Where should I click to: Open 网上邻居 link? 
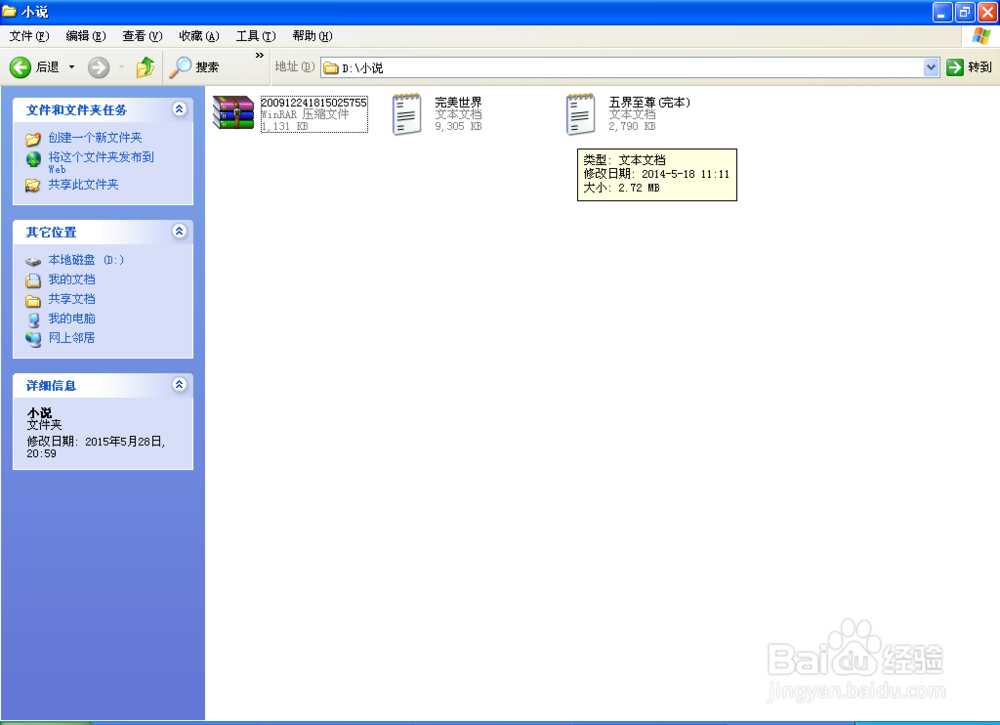click(x=72, y=337)
